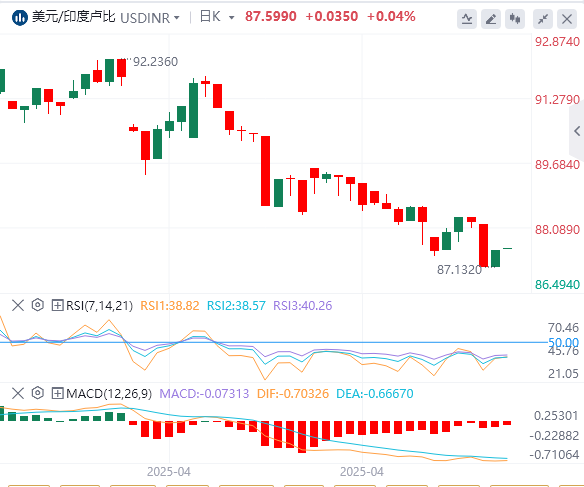Expand the MACD panel with plus icon
Viewport: 584px width, 487px height.
(x=57, y=394)
